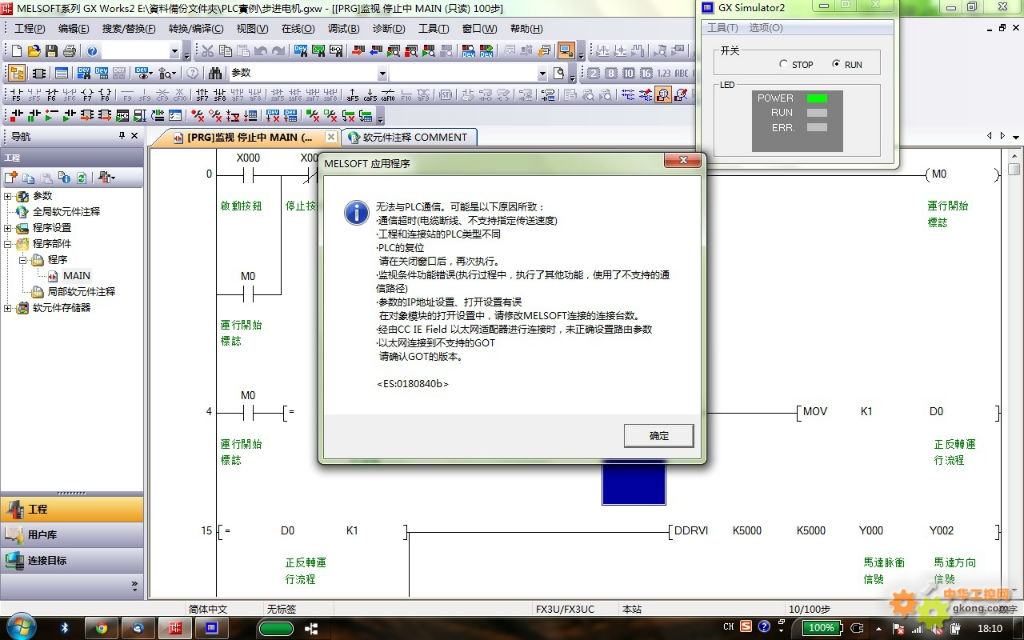Open the empty combo box dropdown beside 参数

(542, 73)
